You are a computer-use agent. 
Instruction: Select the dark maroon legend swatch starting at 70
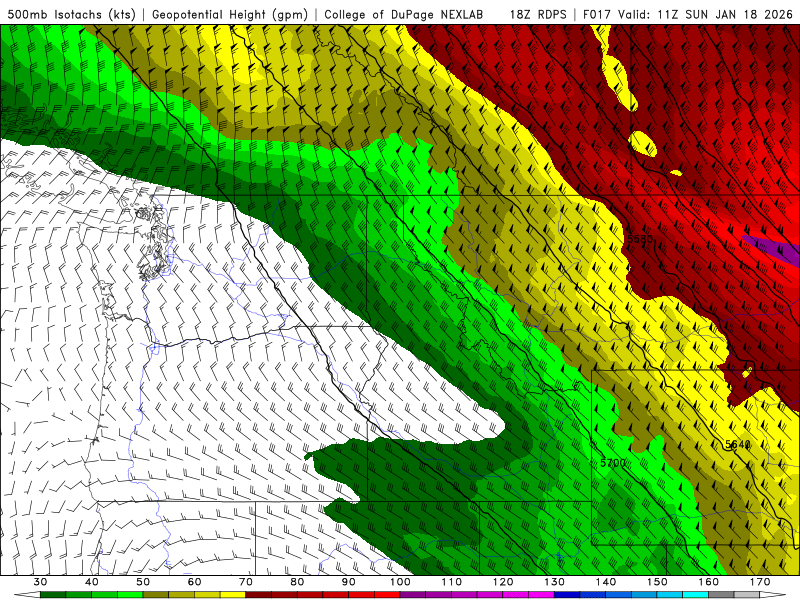[259, 595]
